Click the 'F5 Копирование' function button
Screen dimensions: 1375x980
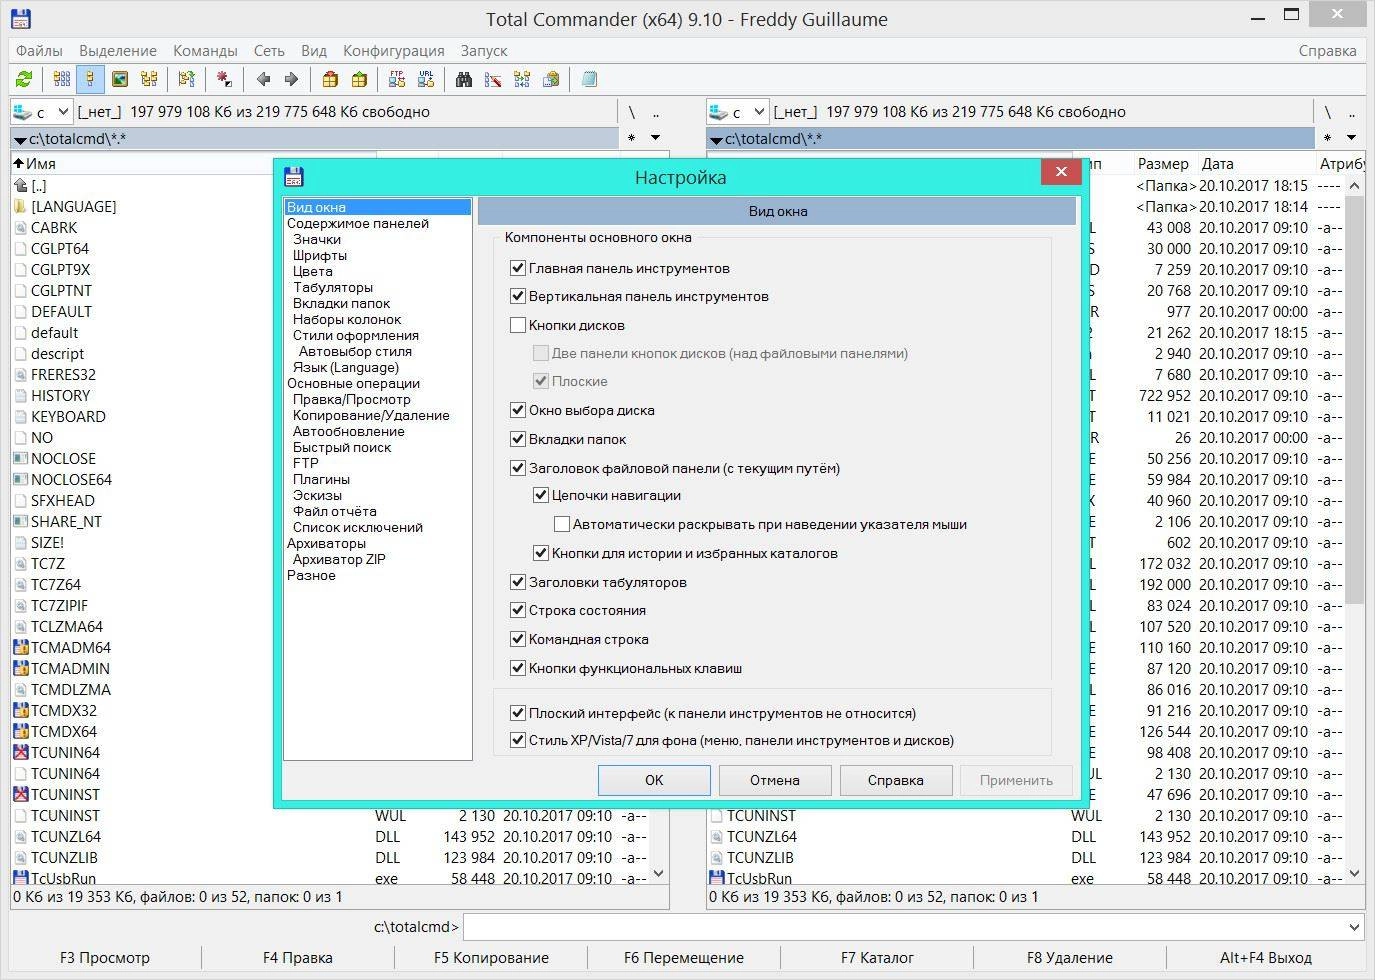(491, 957)
